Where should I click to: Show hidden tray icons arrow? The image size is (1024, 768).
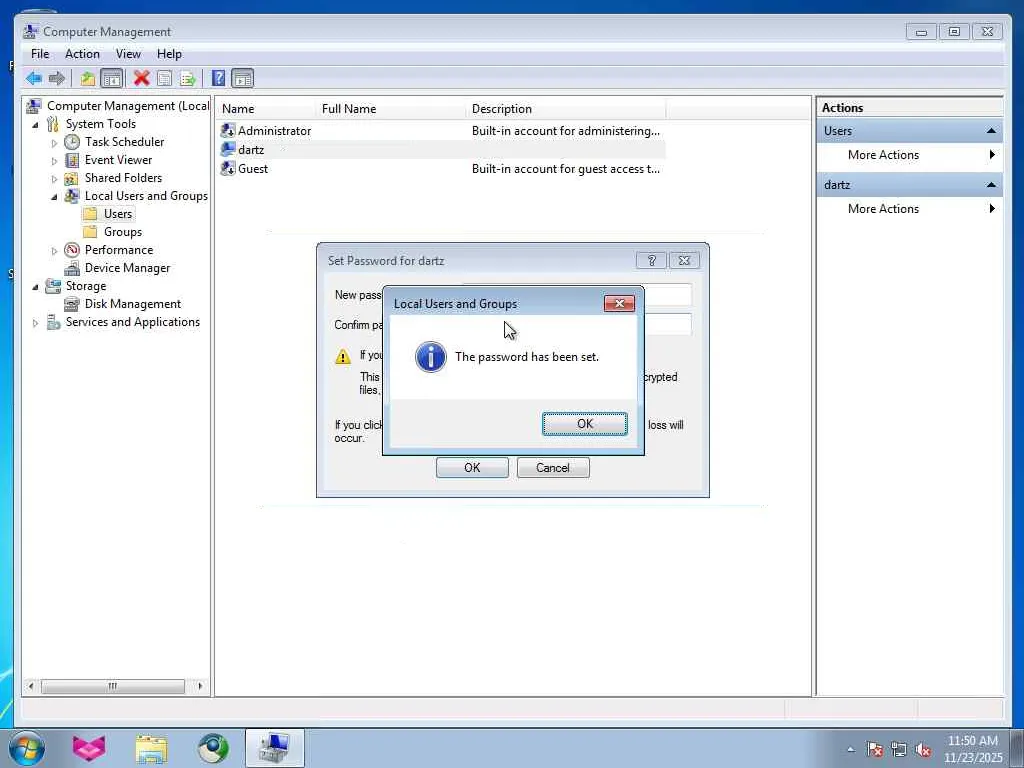(850, 750)
